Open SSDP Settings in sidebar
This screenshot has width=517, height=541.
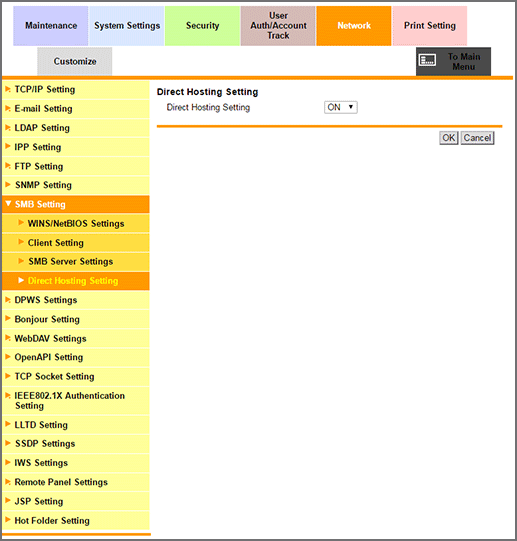pyautogui.click(x=76, y=444)
